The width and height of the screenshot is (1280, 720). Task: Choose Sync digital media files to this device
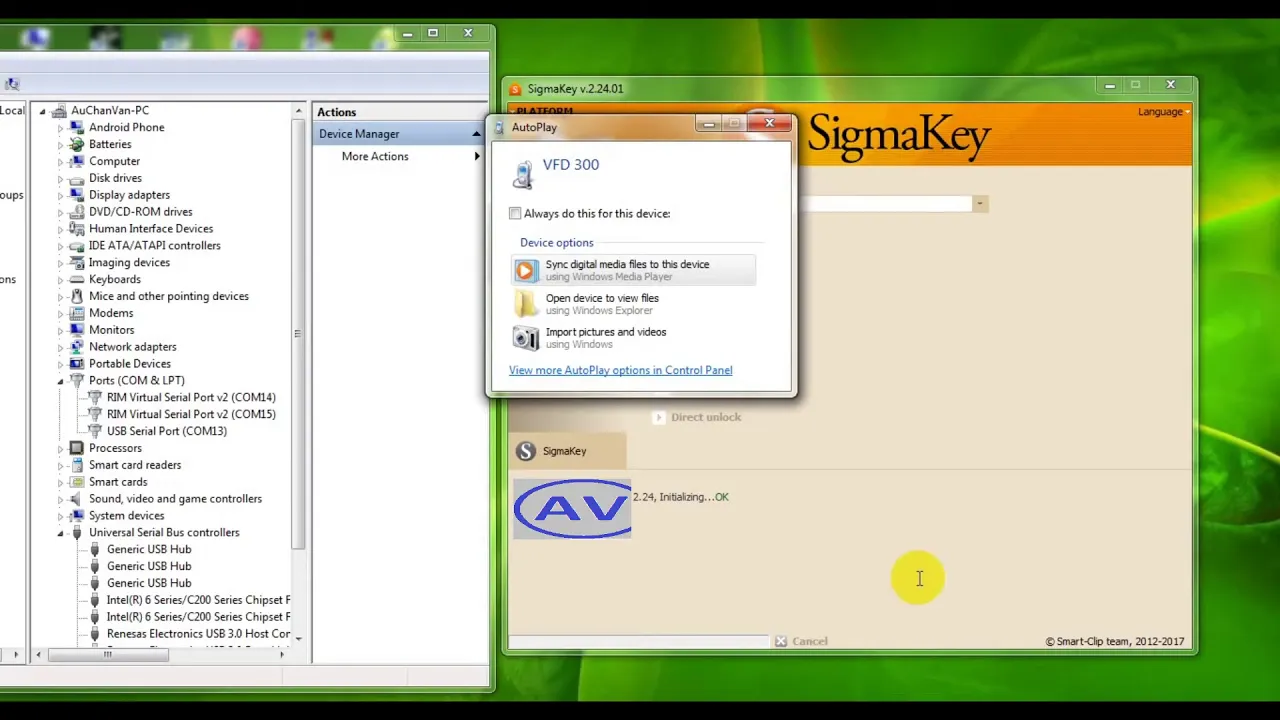(633, 270)
